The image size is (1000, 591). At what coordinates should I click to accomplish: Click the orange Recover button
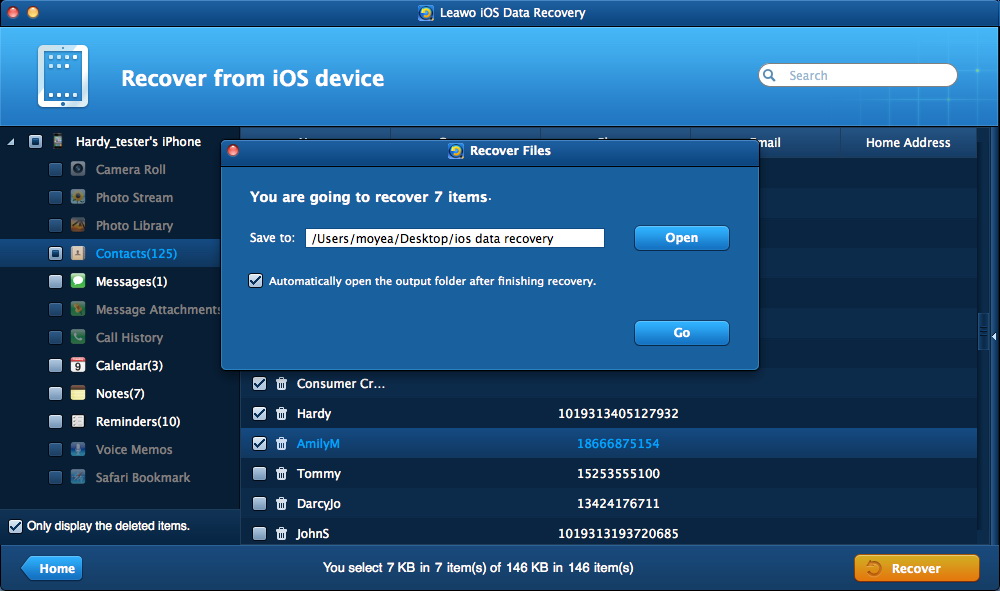(916, 568)
